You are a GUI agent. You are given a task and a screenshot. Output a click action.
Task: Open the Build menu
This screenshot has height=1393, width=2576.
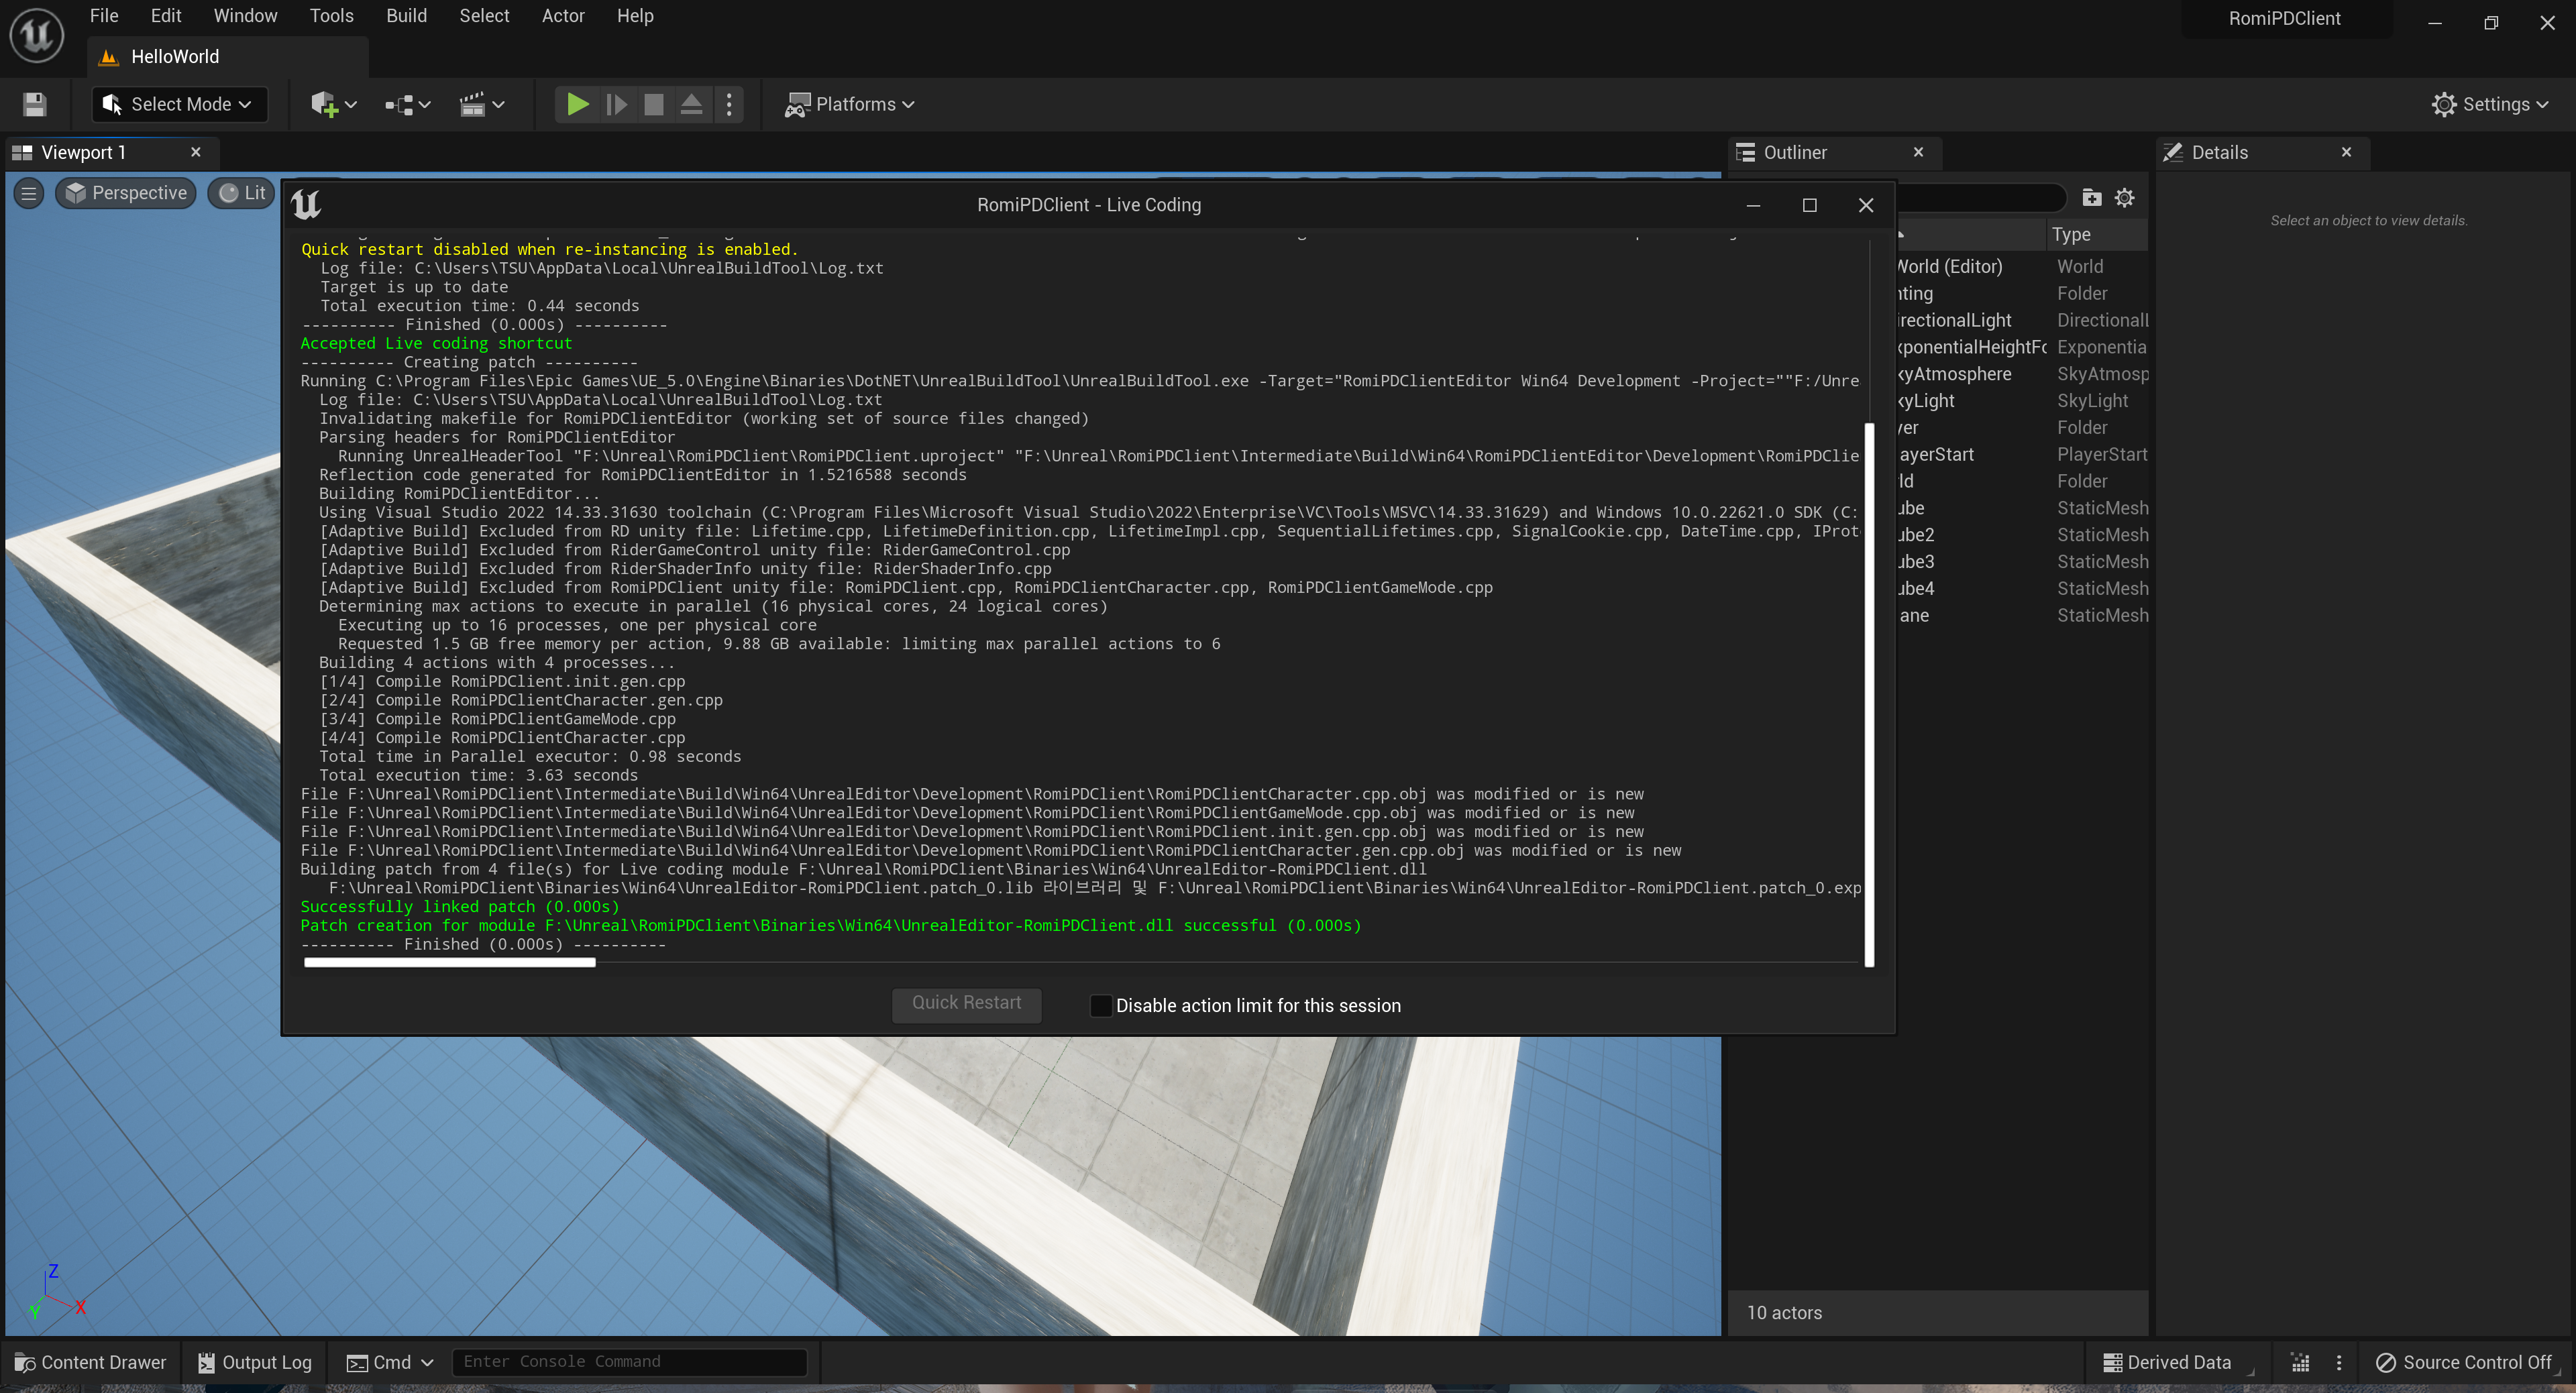pyautogui.click(x=406, y=16)
